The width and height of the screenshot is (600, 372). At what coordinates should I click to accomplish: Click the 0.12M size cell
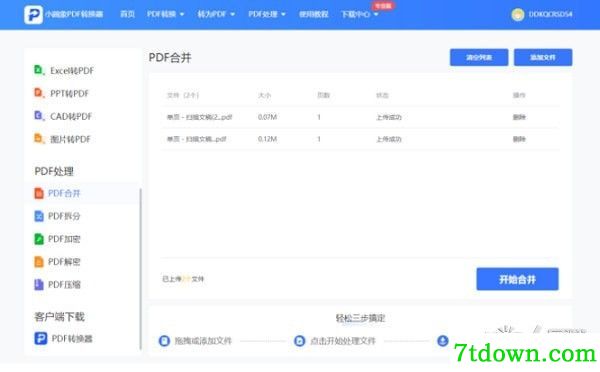click(267, 139)
